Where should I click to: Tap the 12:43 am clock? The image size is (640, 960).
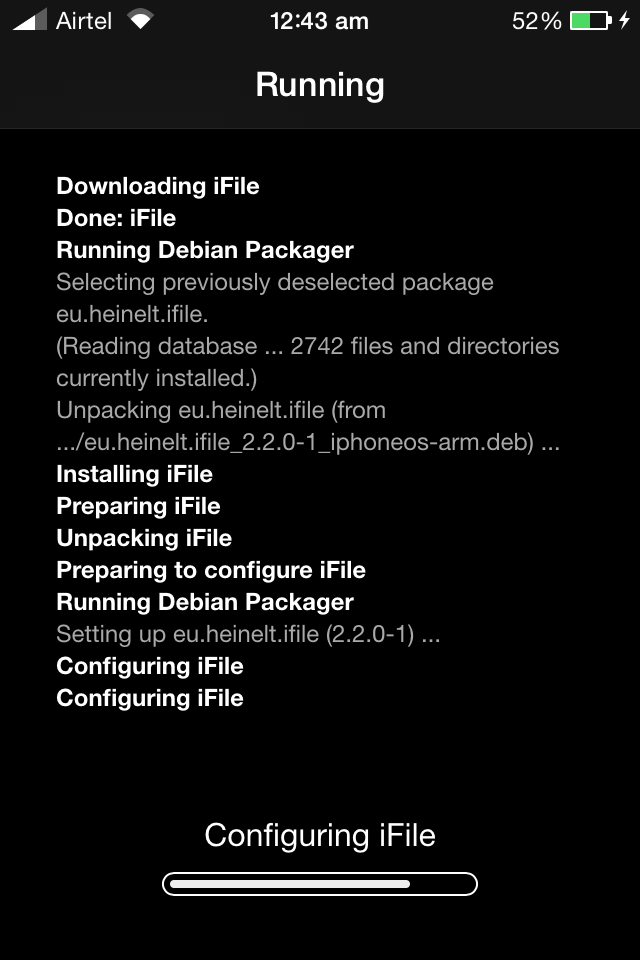coord(319,21)
